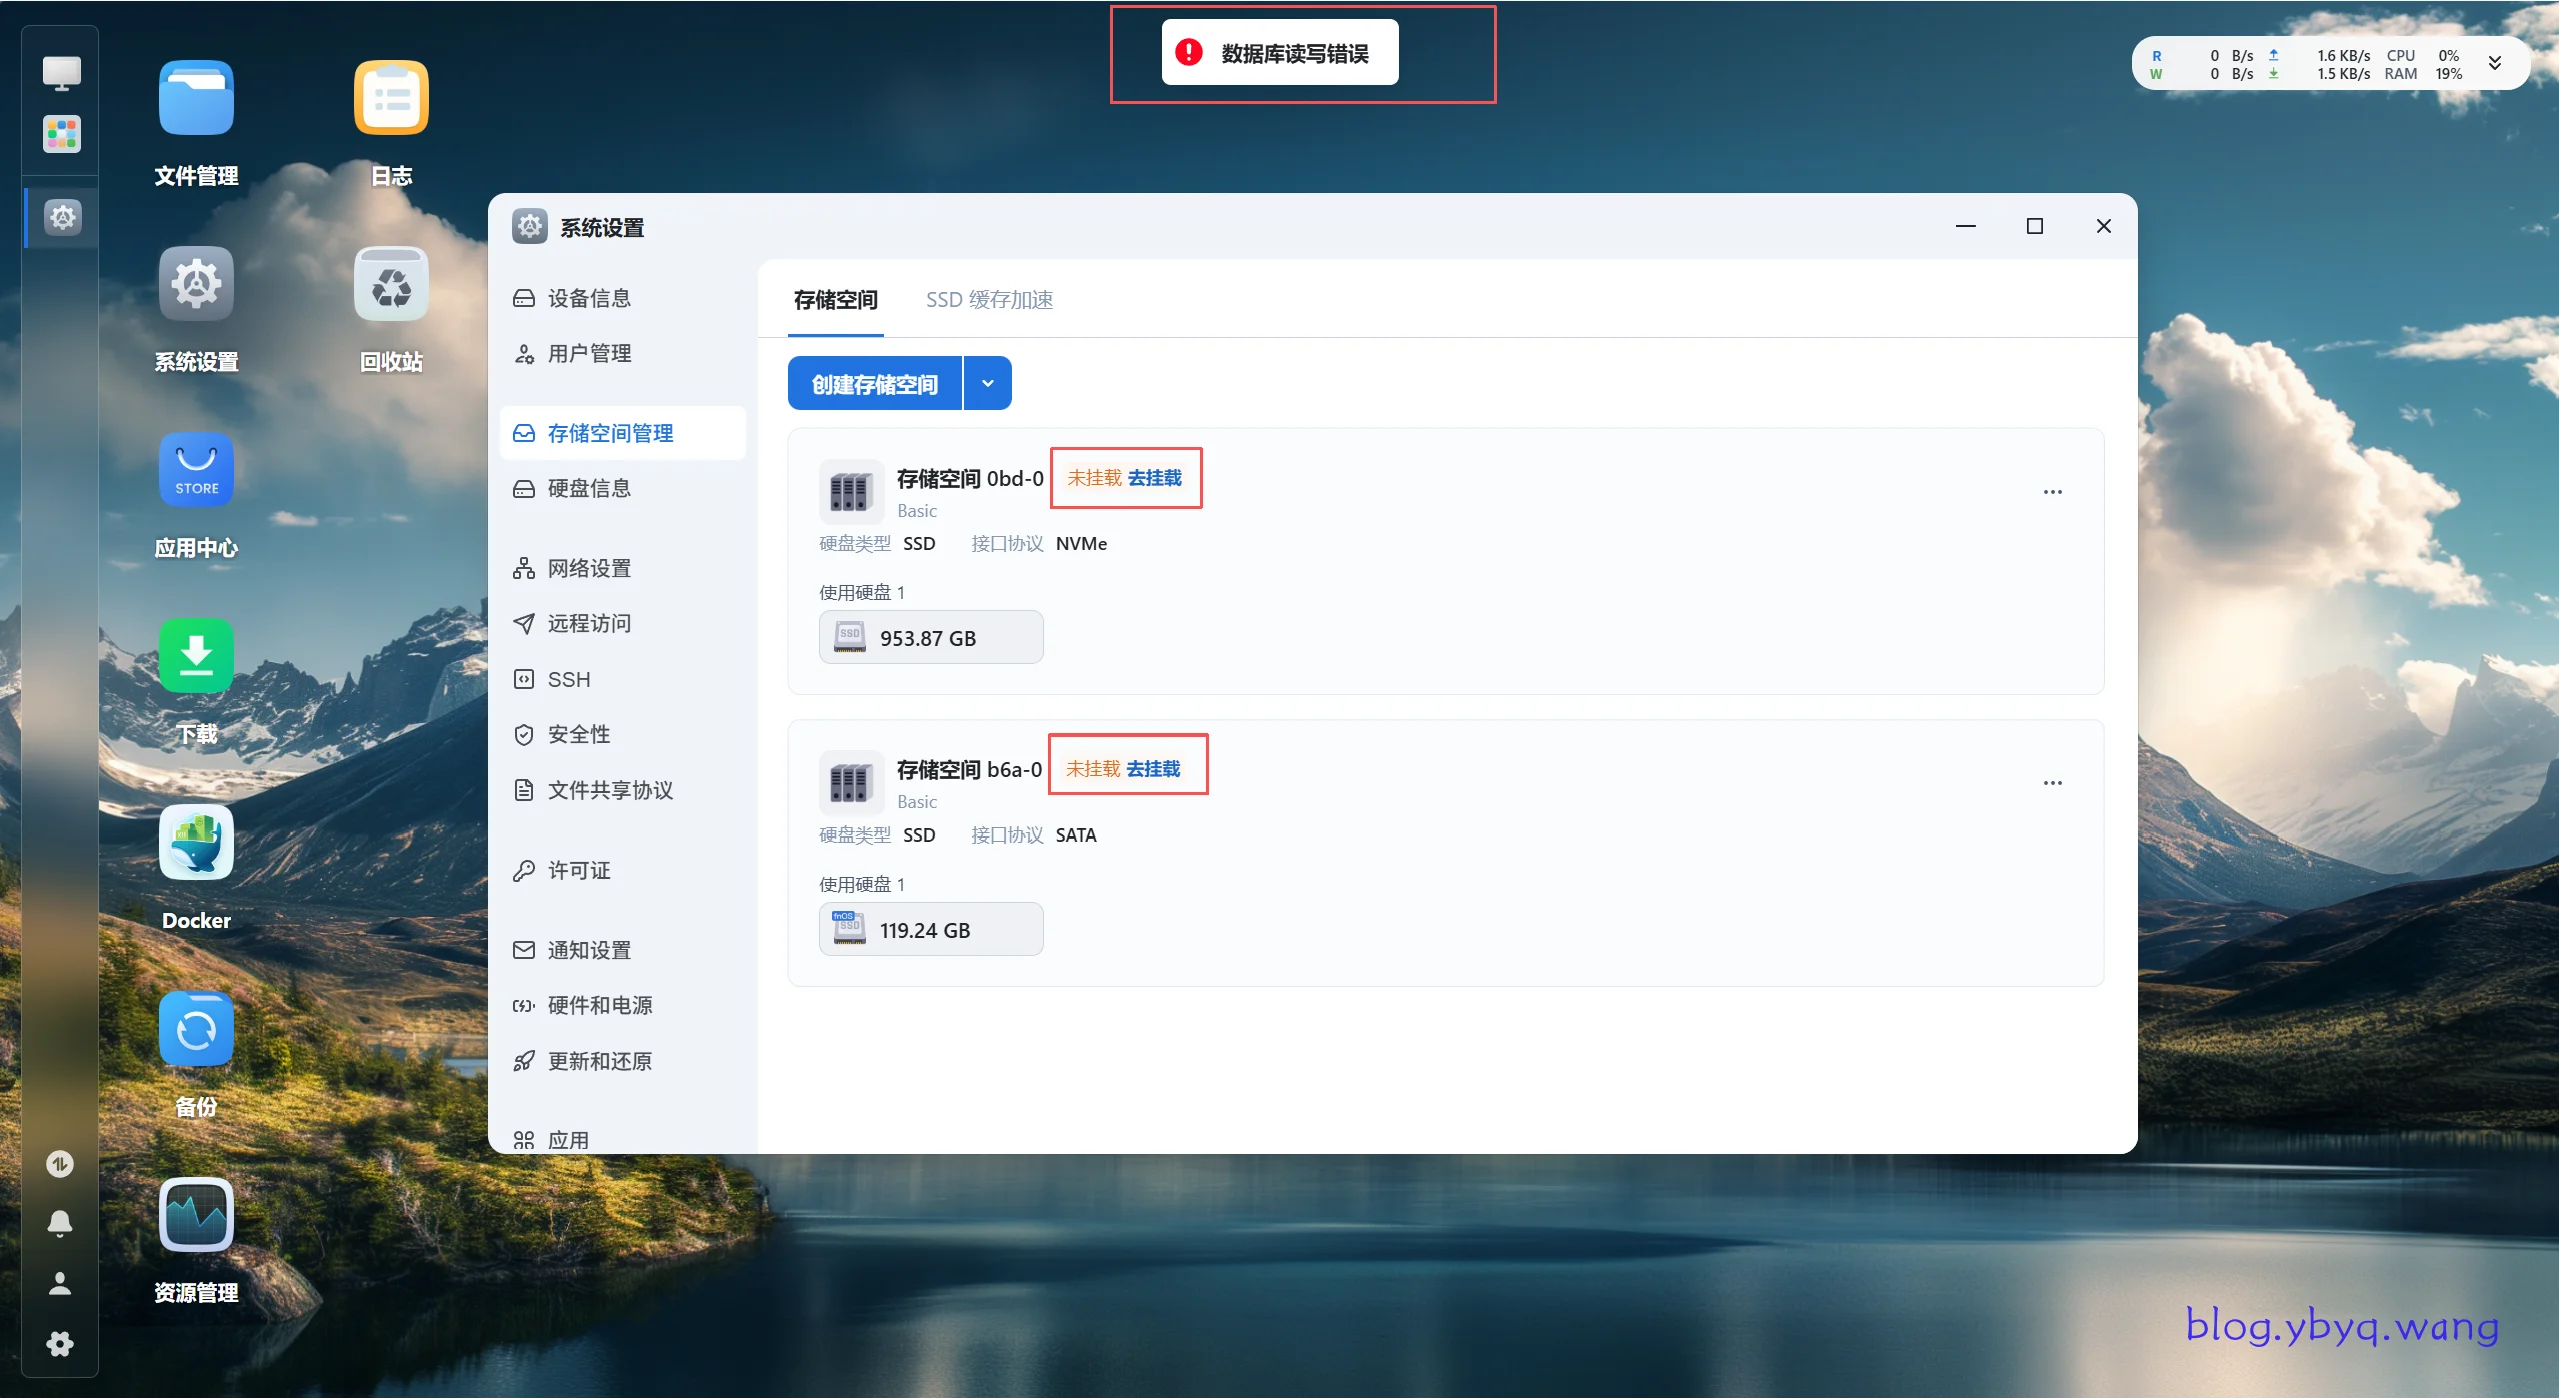Image resolution: width=2559 pixels, height=1398 pixels.
Task: Click the 119.24 GB disk chip
Action: click(930, 930)
